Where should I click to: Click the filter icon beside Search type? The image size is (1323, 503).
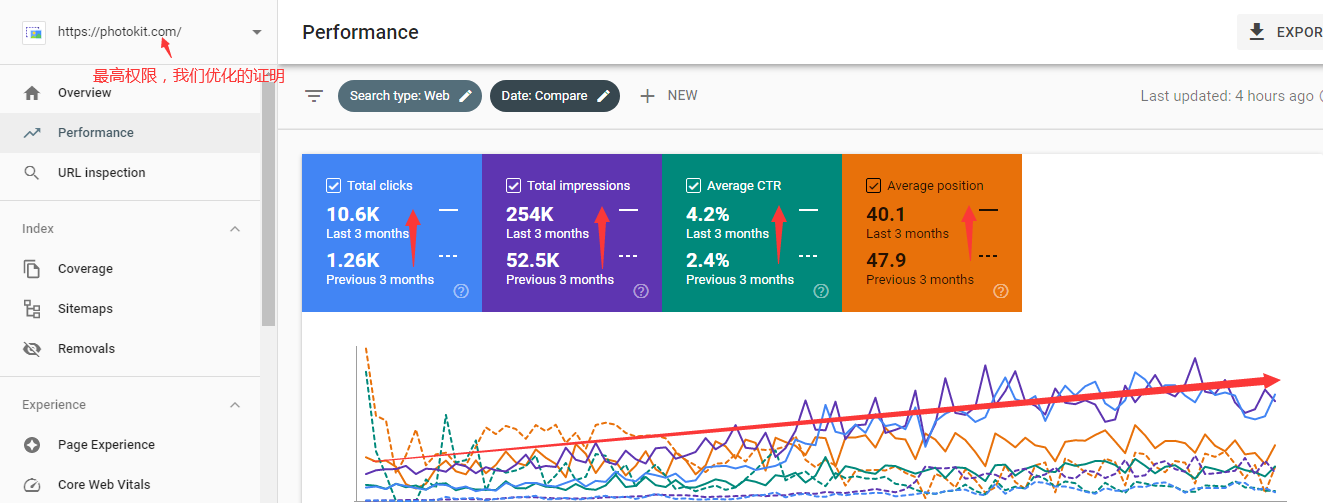[x=314, y=96]
